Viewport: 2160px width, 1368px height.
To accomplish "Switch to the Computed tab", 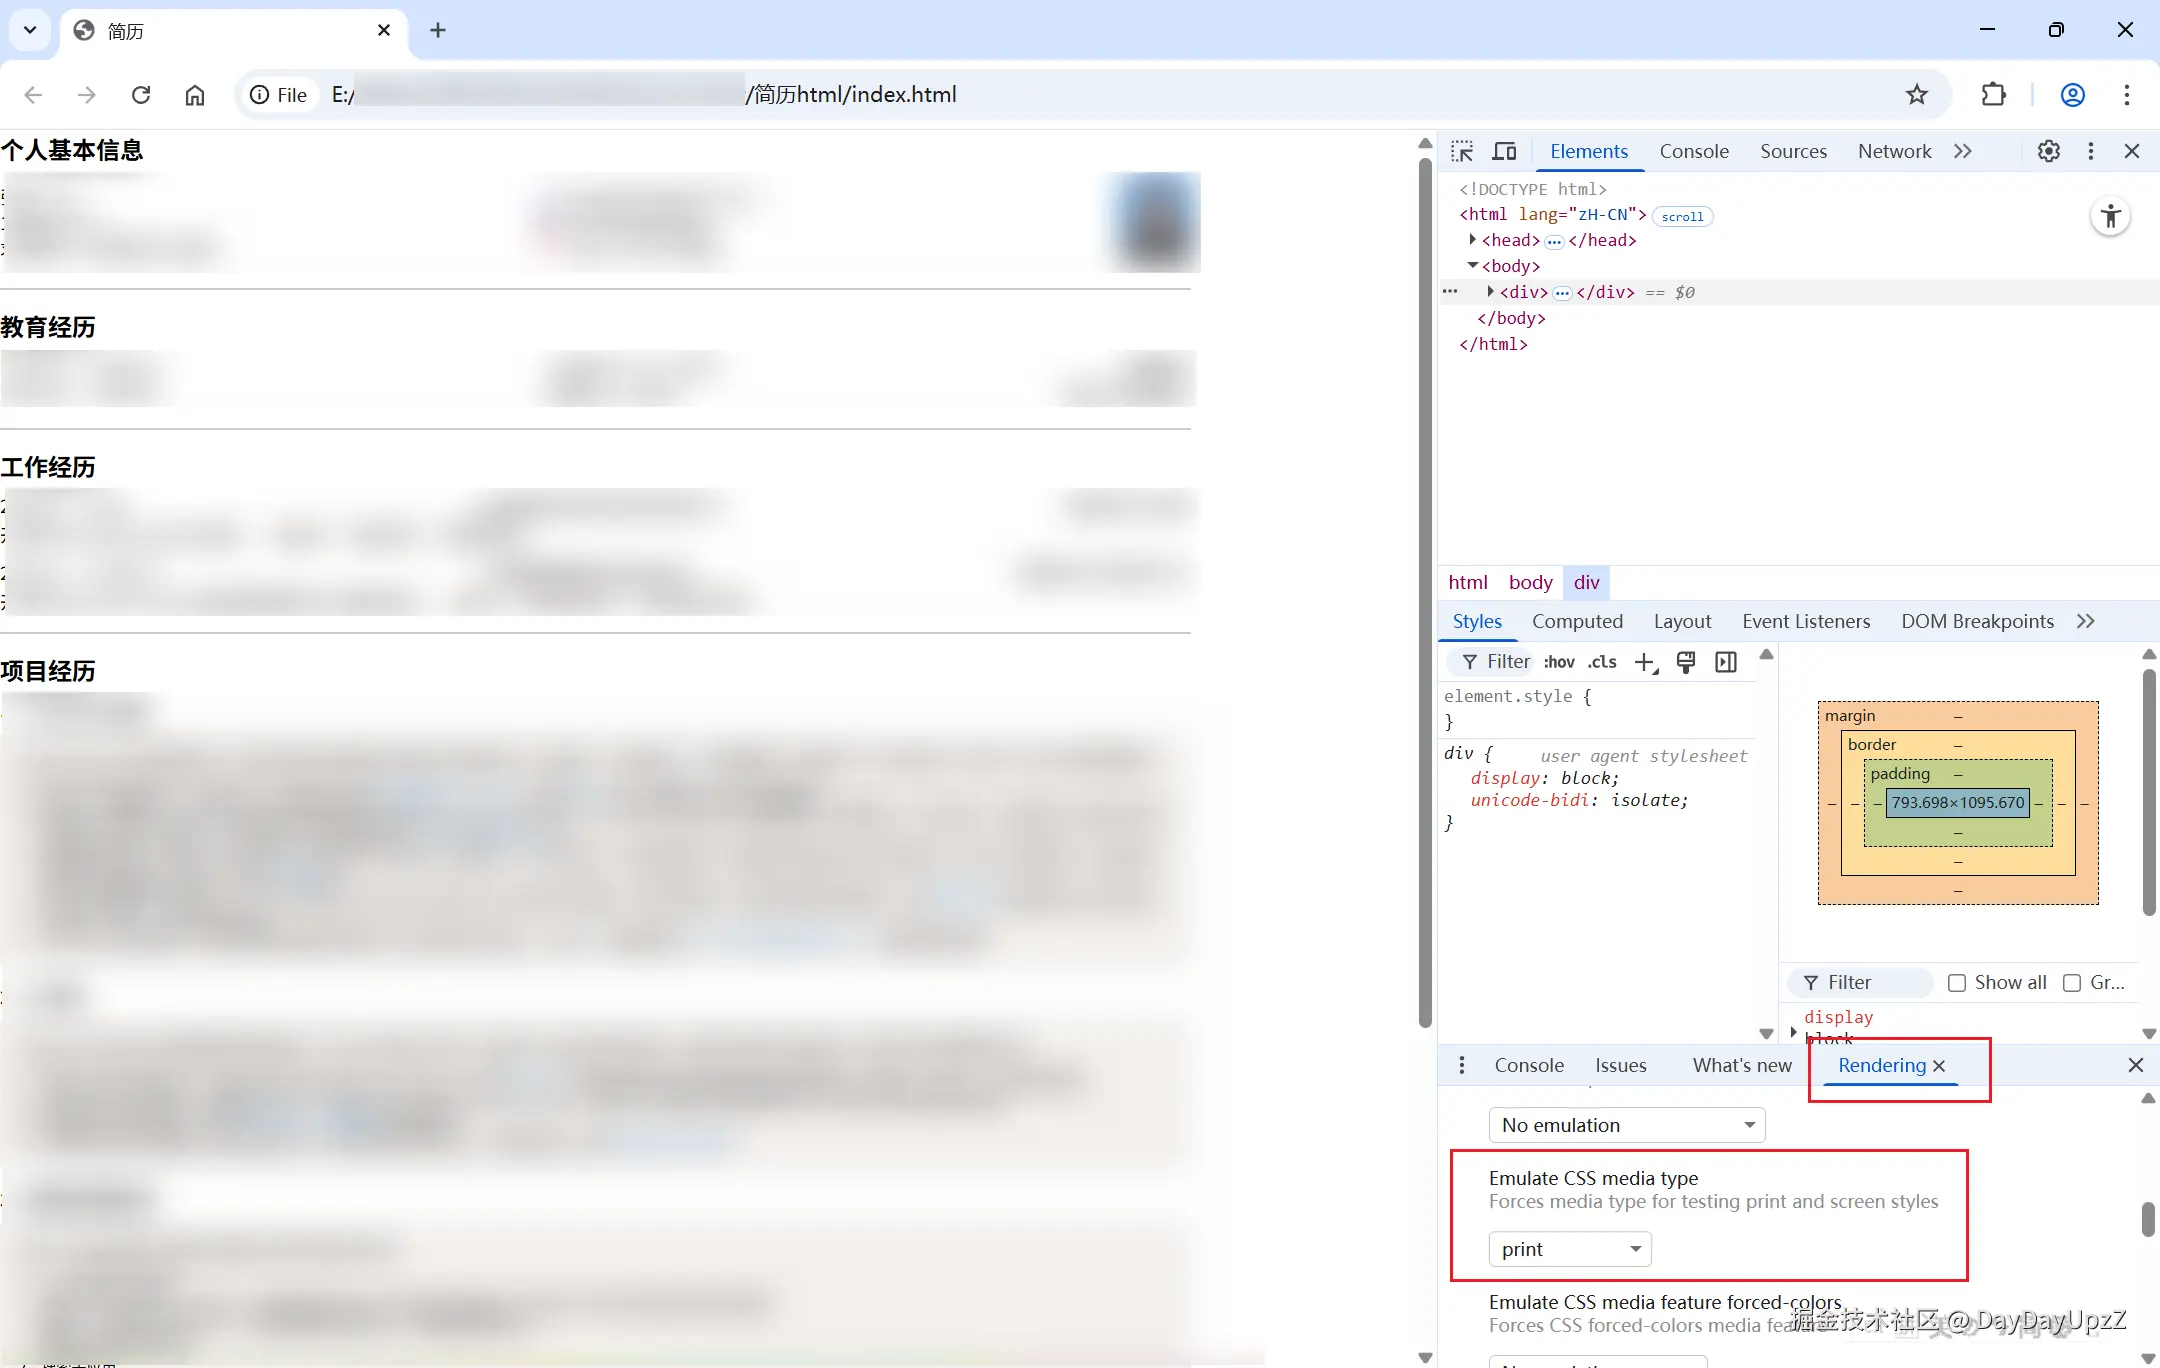I will [1577, 621].
